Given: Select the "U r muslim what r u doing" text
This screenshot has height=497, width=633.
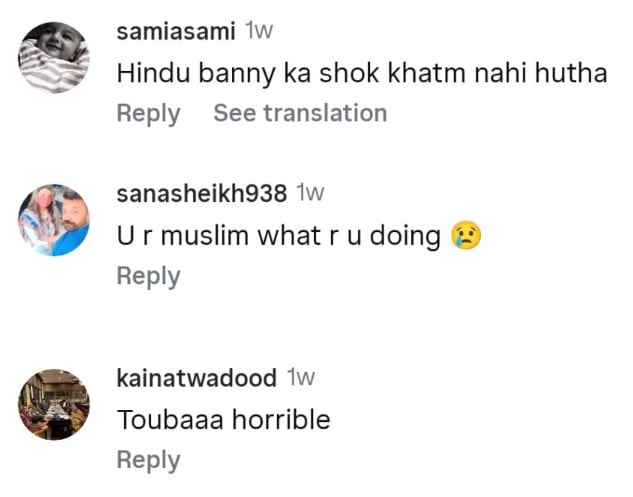Looking at the screenshot, I should click(279, 236).
